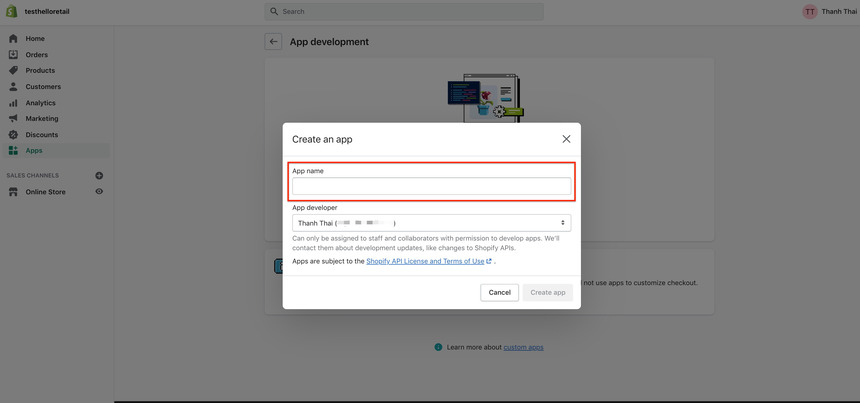Click the custom apps link
This screenshot has height=403, width=860.
point(523,347)
